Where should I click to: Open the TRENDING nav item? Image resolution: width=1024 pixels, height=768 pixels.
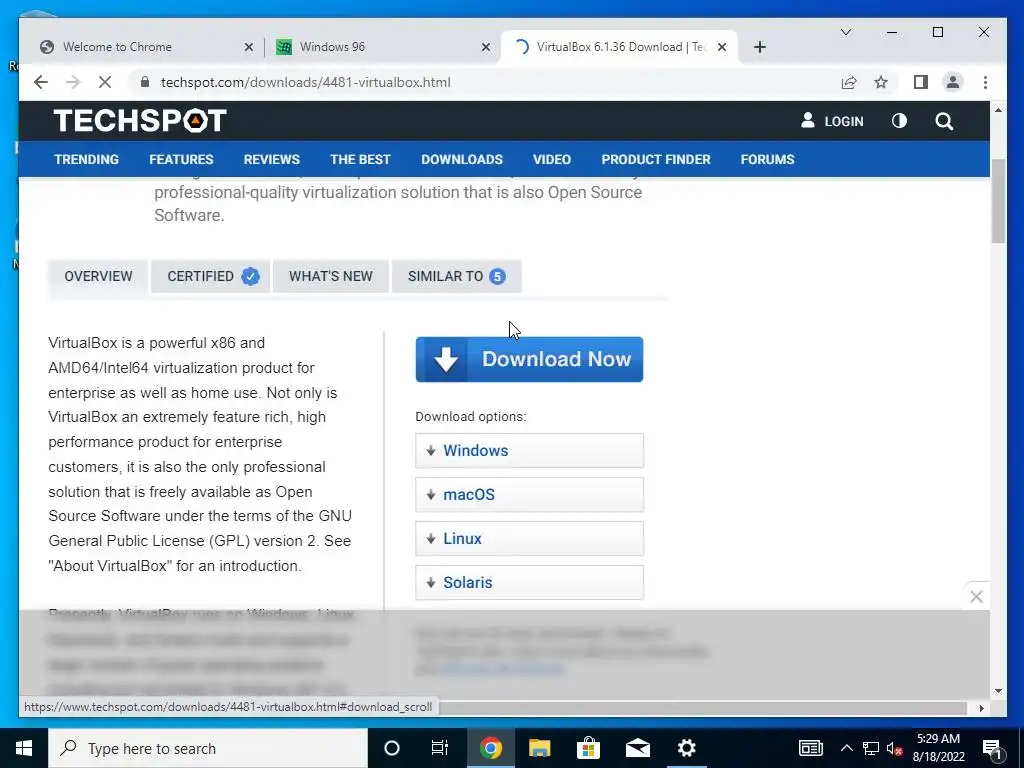point(86,159)
